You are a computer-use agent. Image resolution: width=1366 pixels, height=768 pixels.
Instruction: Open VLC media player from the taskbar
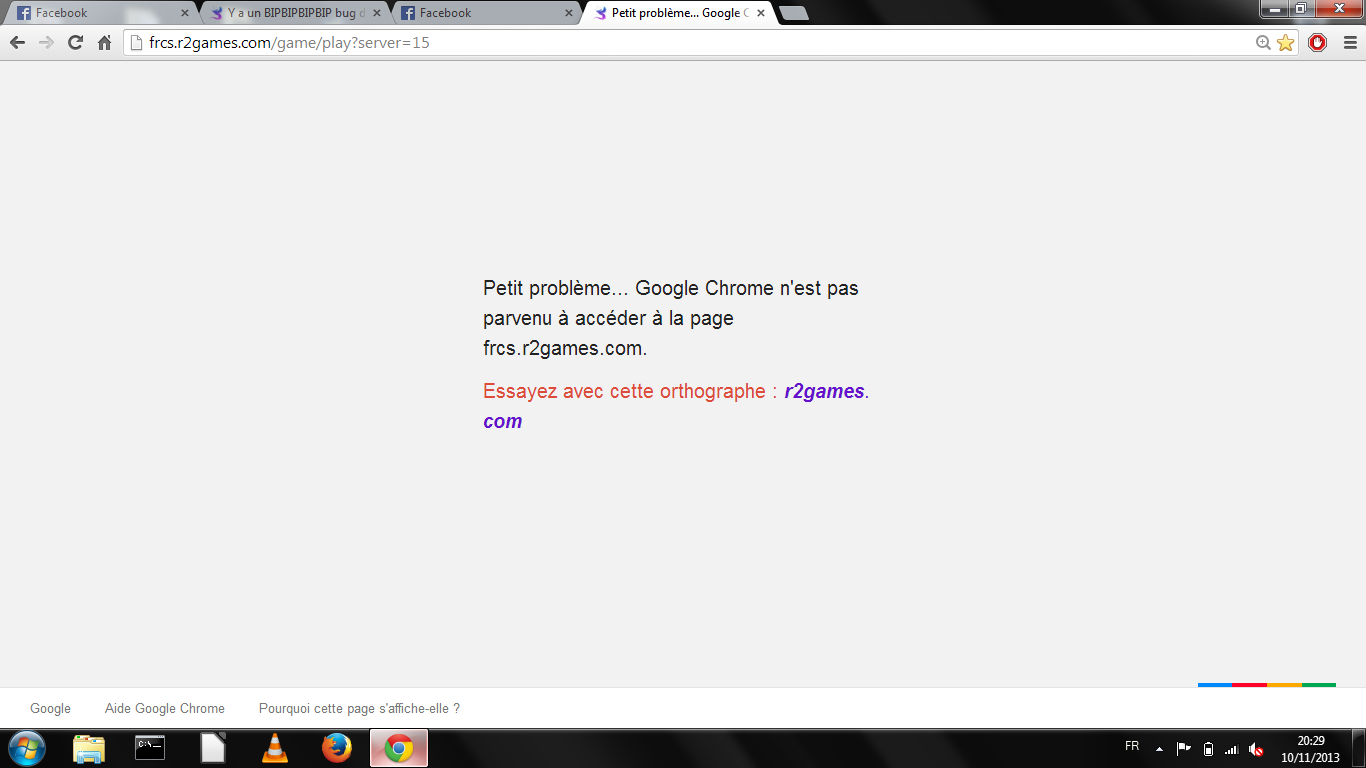275,748
